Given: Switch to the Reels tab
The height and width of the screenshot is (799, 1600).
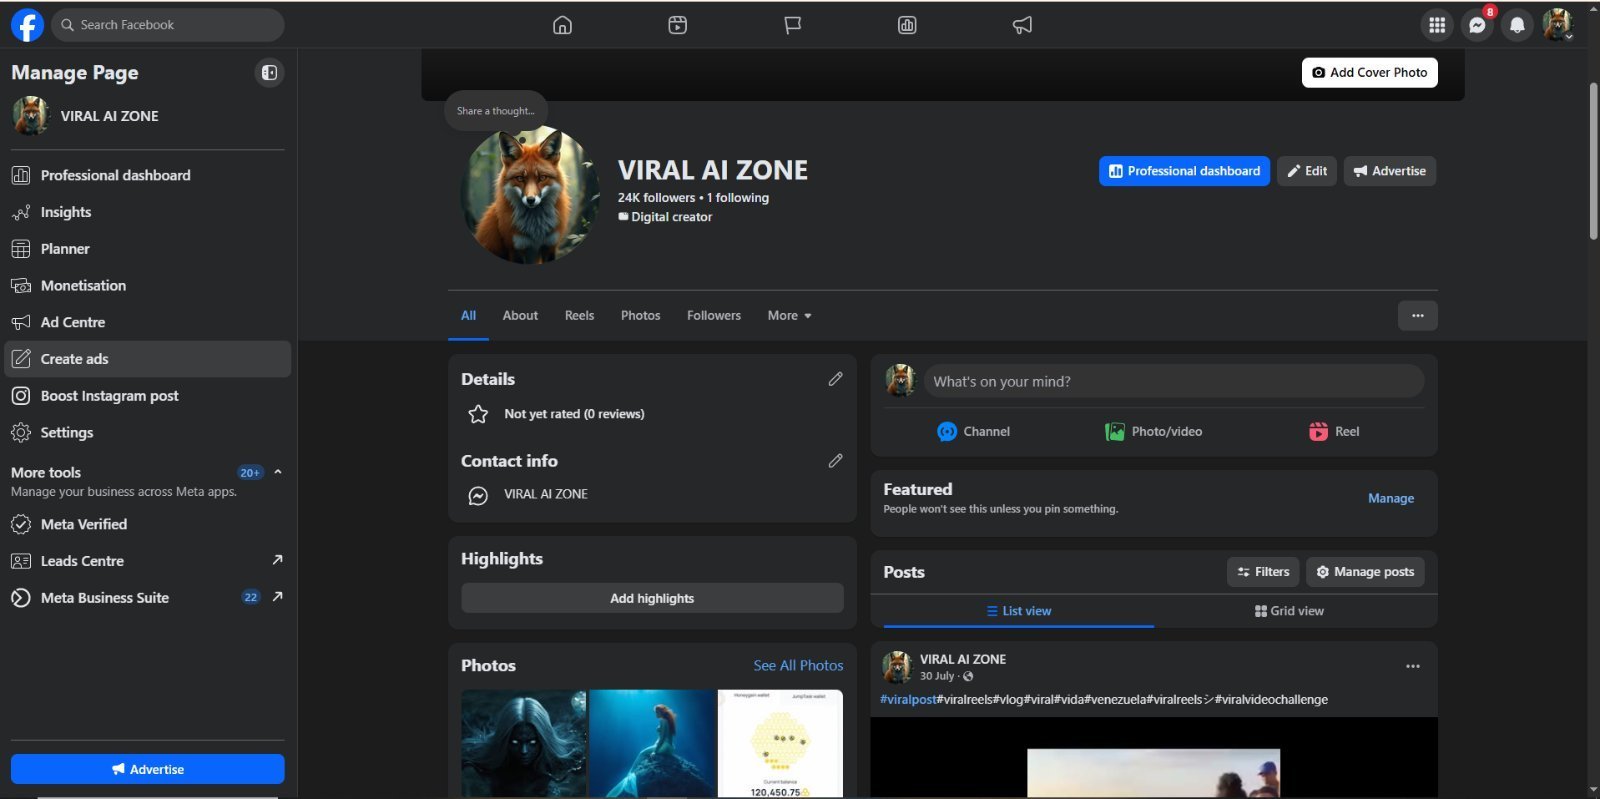Looking at the screenshot, I should 579,316.
